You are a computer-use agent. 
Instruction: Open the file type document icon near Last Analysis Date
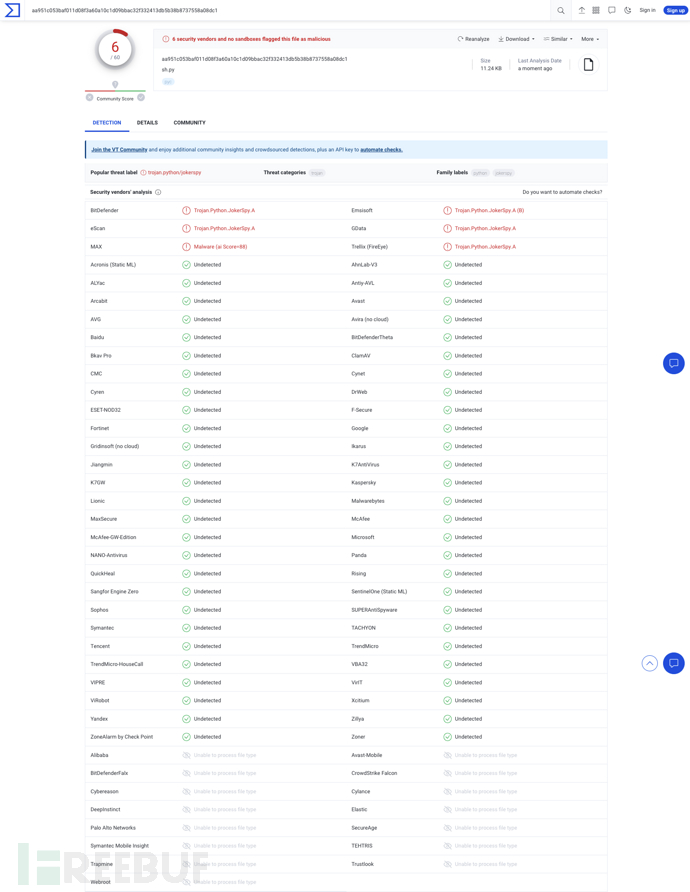click(x=589, y=64)
